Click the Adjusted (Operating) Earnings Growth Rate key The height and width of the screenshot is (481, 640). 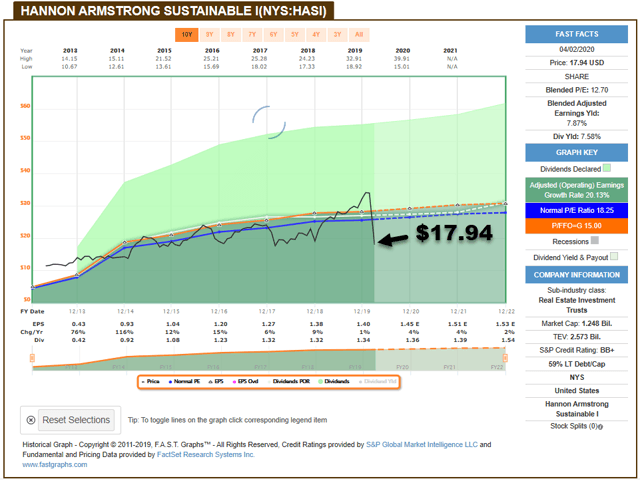pos(577,190)
